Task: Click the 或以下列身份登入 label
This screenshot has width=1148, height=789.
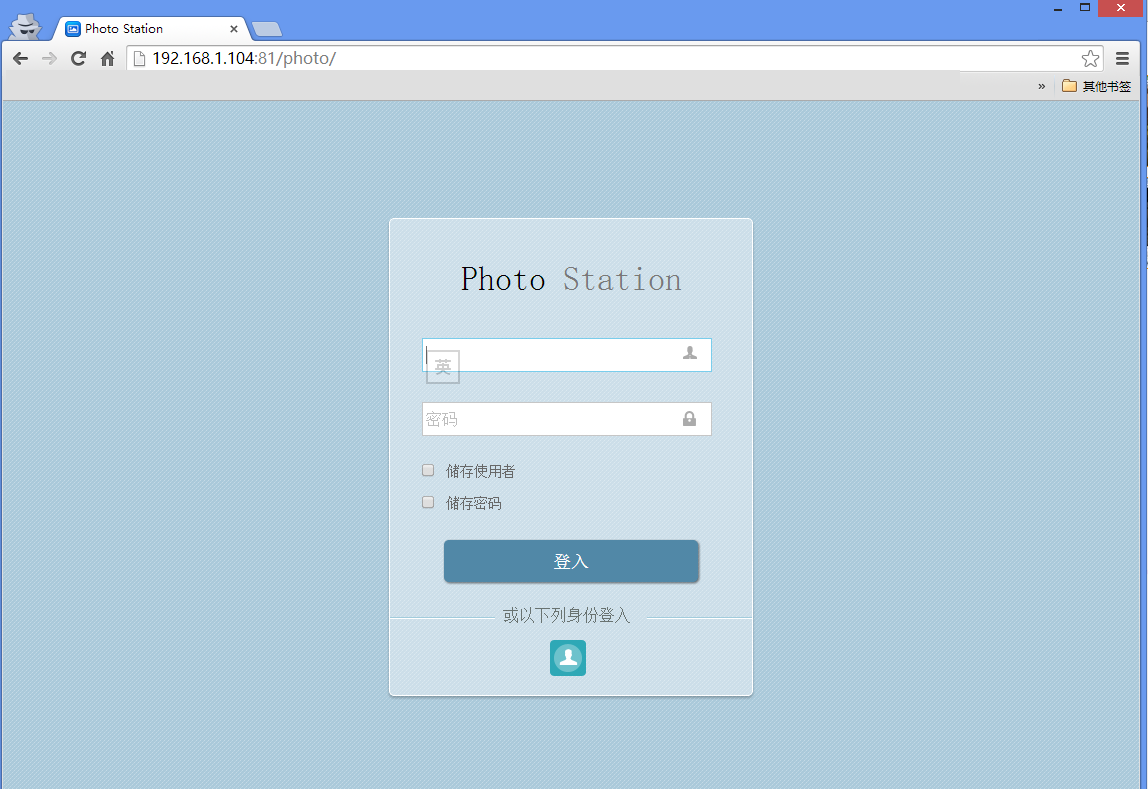Action: click(567, 616)
